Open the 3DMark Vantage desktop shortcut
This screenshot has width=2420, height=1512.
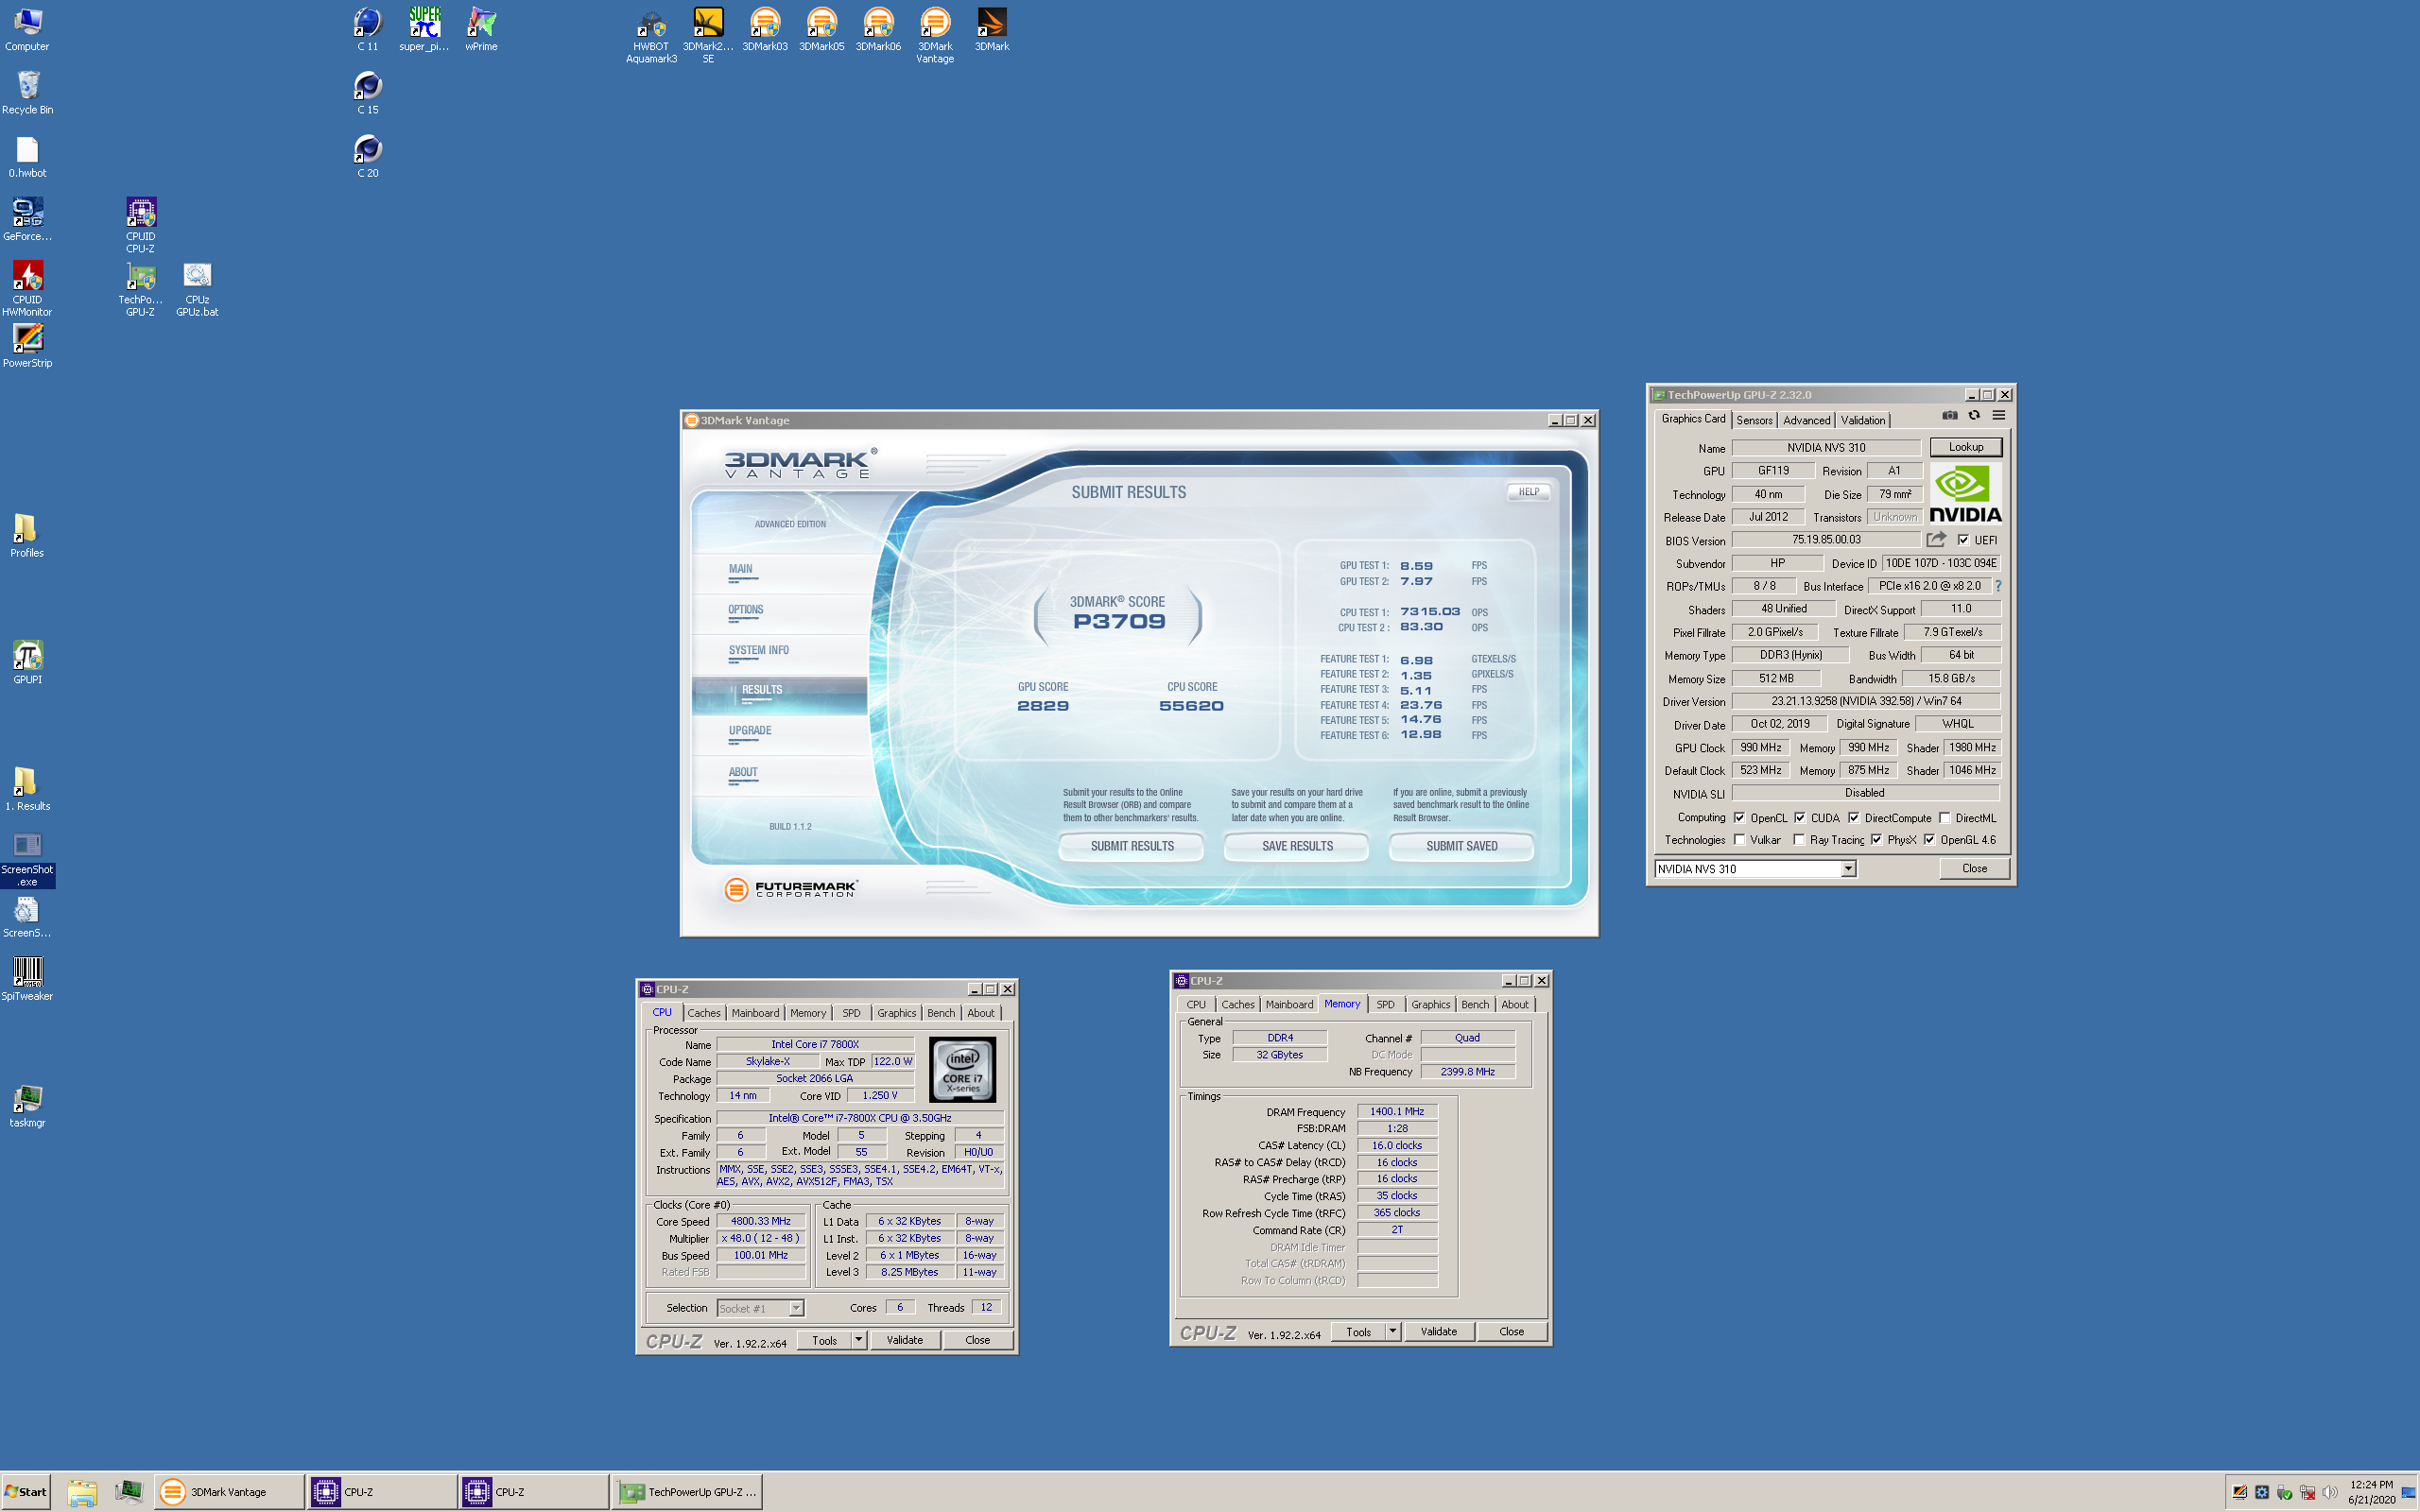click(935, 36)
